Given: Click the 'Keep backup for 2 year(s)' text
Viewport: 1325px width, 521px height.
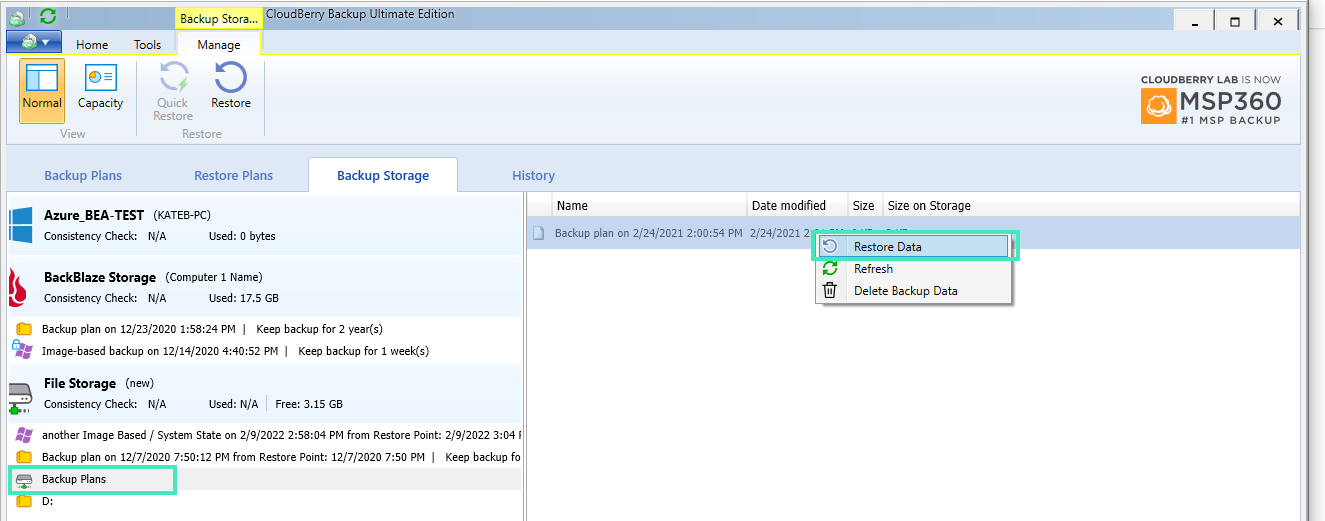Looking at the screenshot, I should pyautogui.click(x=319, y=329).
